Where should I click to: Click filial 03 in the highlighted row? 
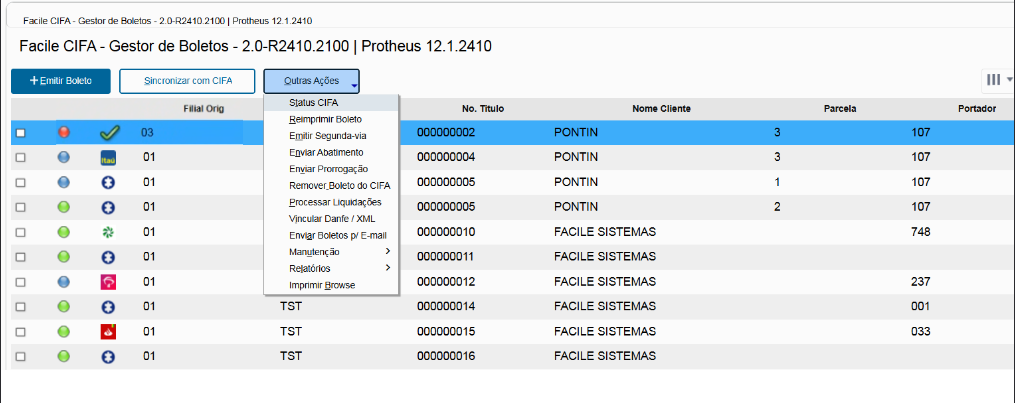pos(148,133)
